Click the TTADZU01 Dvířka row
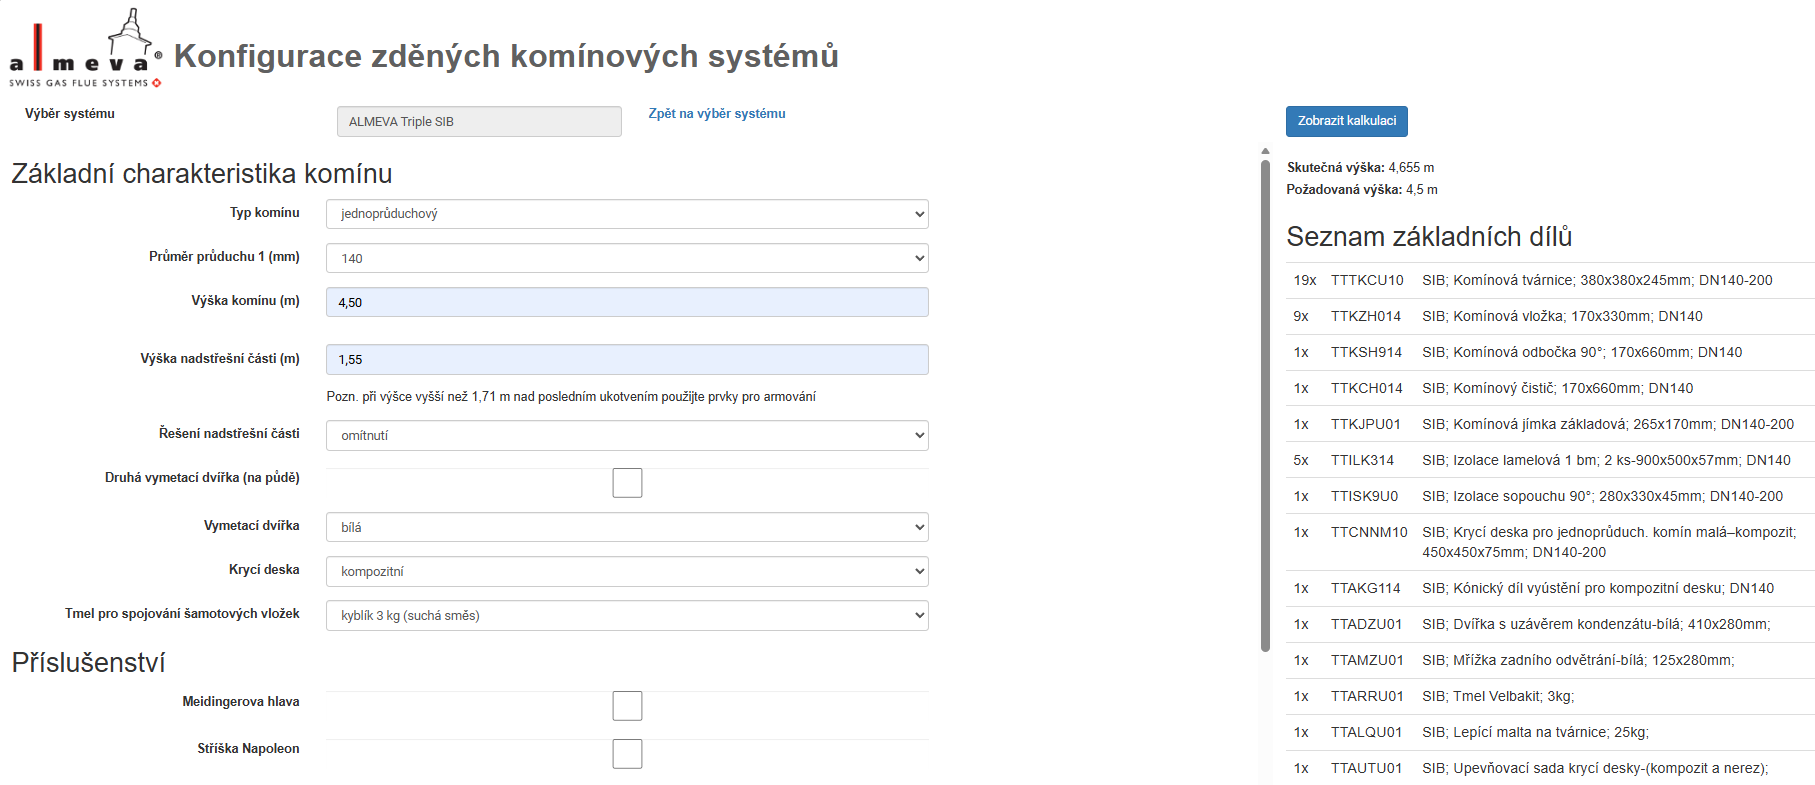The width and height of the screenshot is (1815, 785). pyautogui.click(x=1550, y=624)
